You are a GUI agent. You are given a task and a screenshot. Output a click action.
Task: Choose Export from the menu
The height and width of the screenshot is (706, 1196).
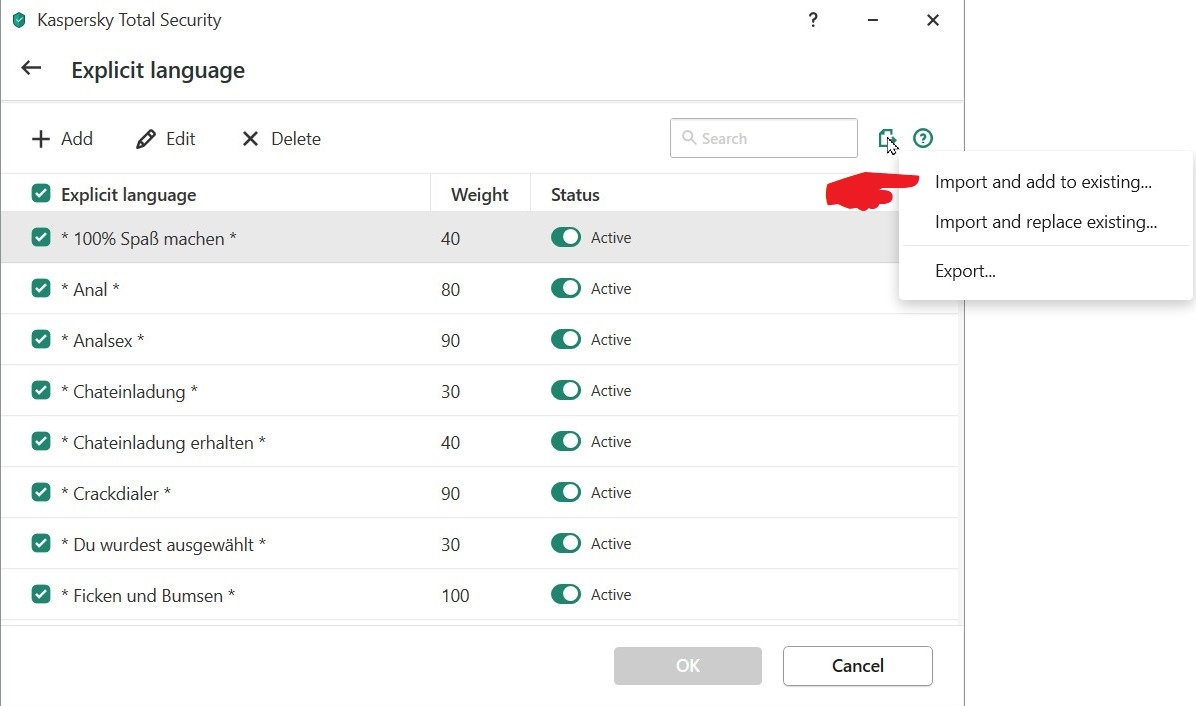[x=965, y=271]
